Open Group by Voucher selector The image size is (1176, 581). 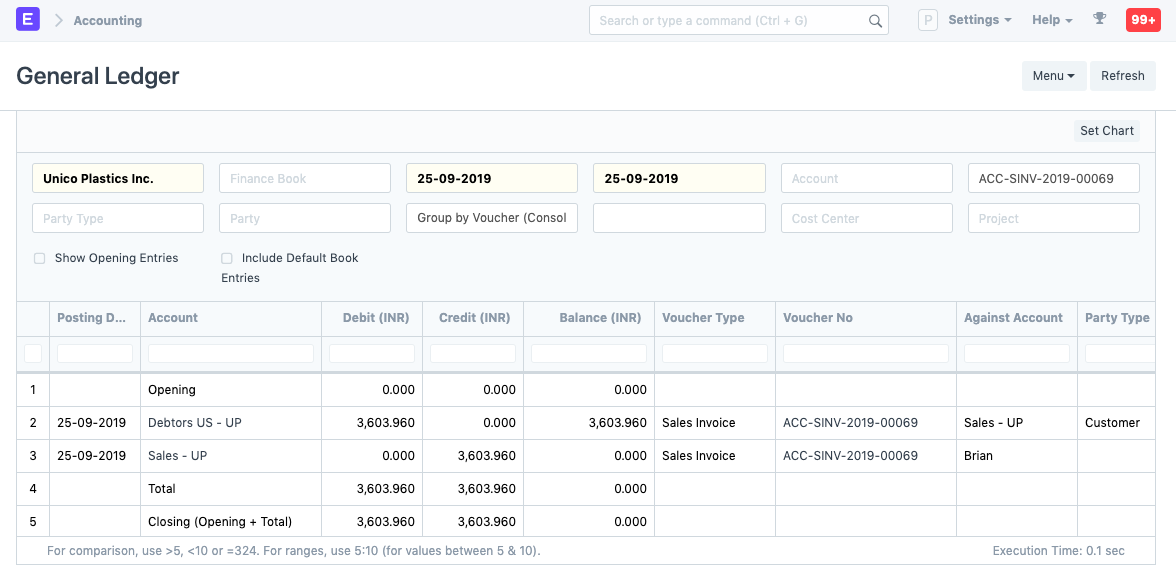[x=491, y=218]
